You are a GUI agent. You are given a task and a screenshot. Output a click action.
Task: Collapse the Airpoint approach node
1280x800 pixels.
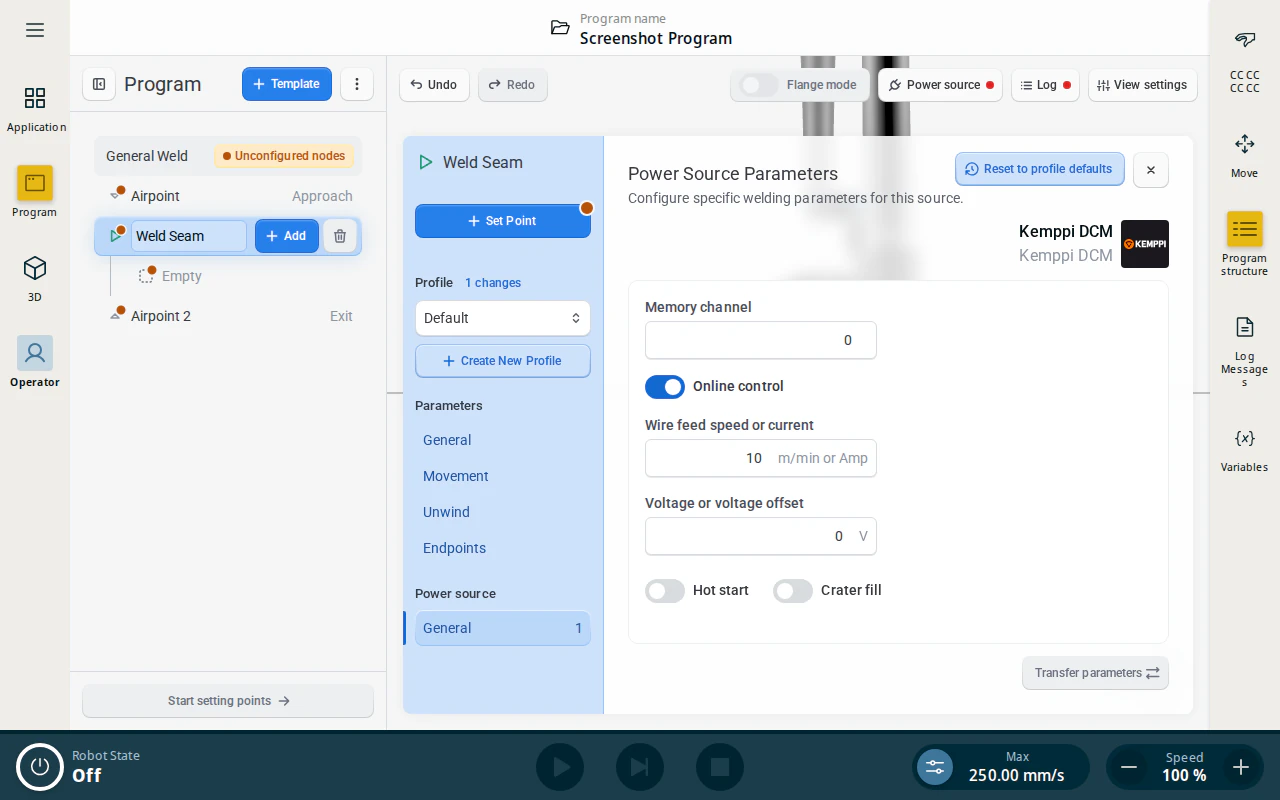point(115,196)
